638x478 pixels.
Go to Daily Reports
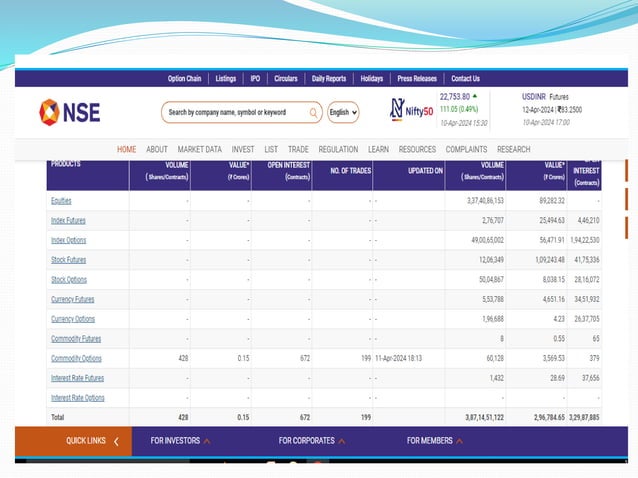click(328, 78)
